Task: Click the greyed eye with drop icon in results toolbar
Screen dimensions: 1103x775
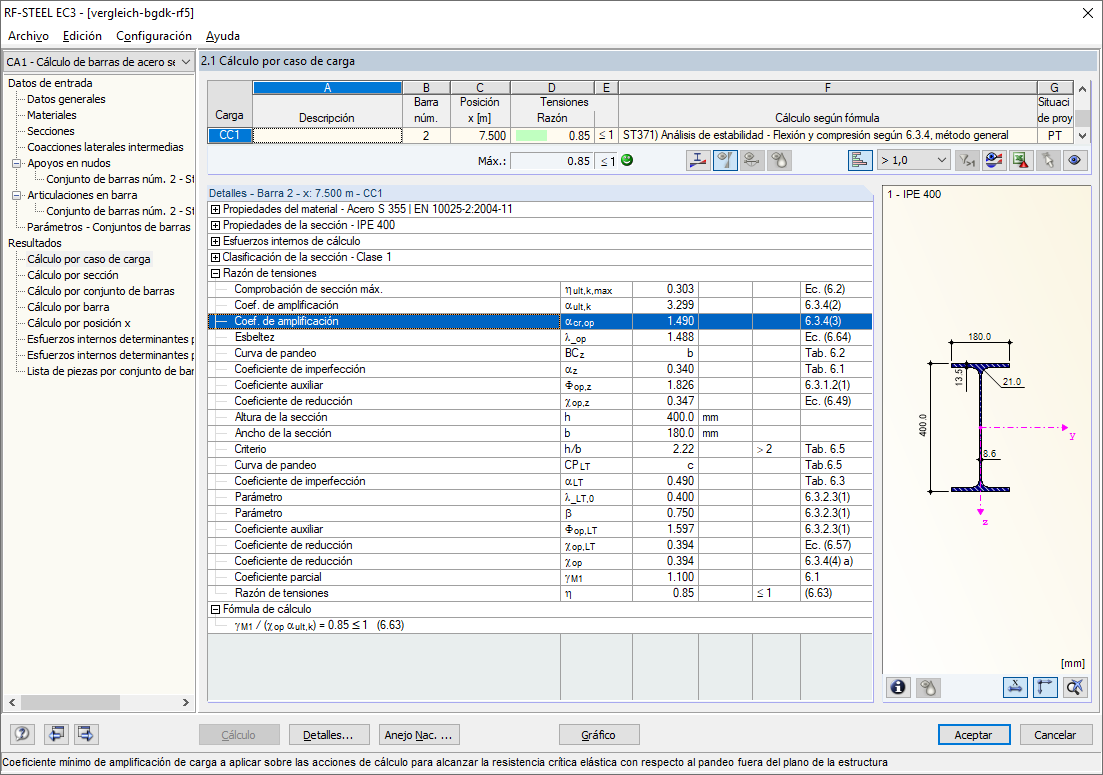Action: [779, 161]
